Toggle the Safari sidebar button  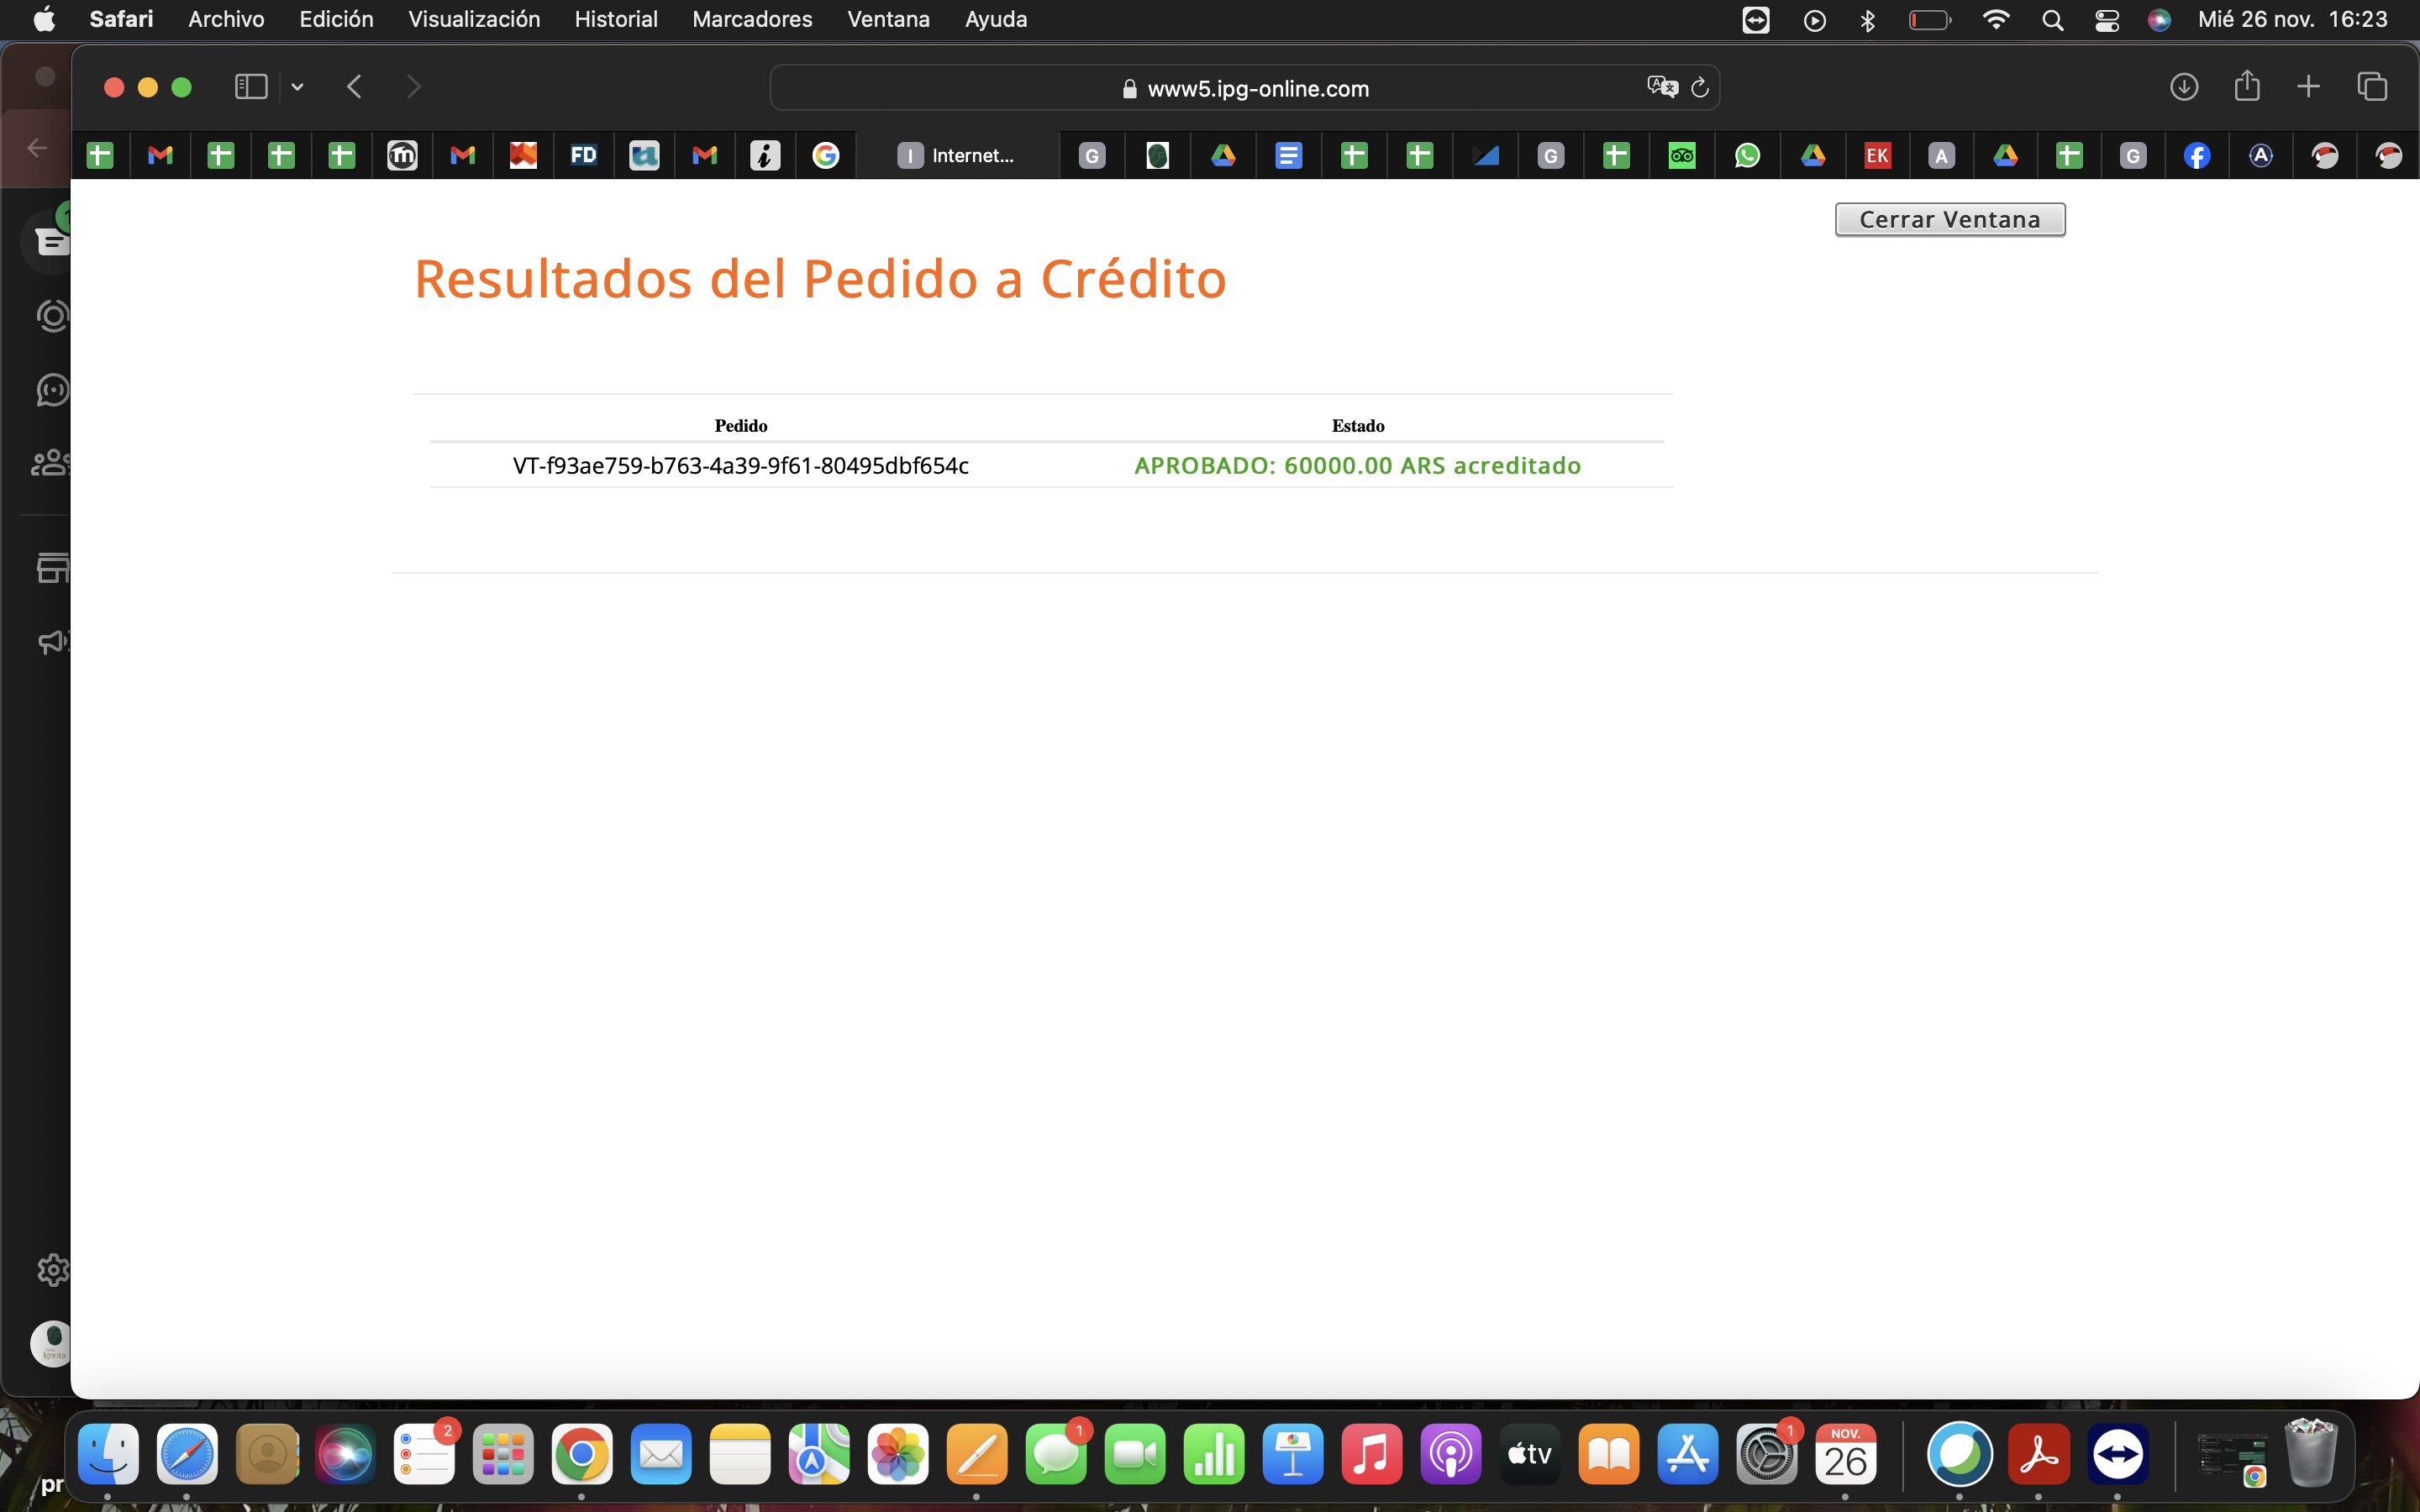point(250,87)
